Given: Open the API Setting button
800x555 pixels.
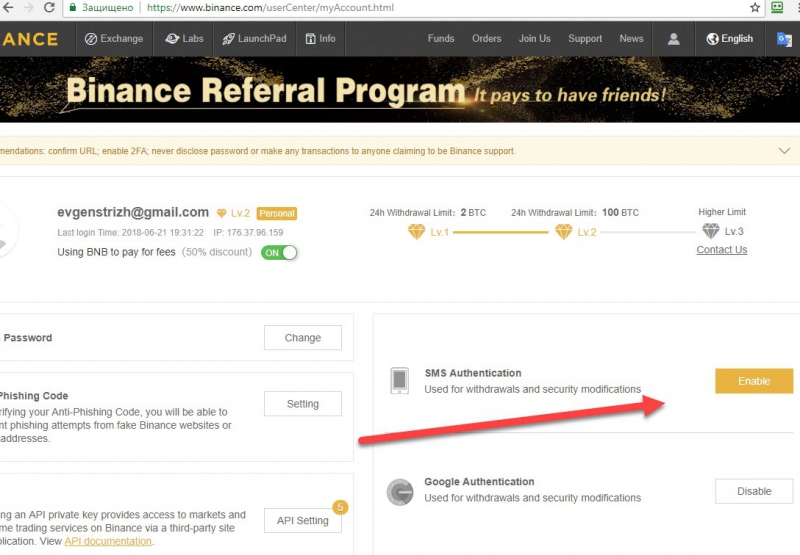Looking at the screenshot, I should 303,521.
